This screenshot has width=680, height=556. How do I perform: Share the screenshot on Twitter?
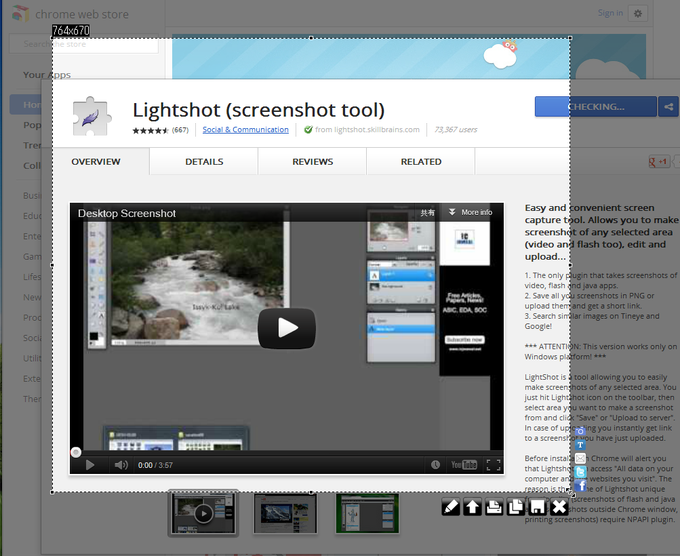click(x=580, y=472)
